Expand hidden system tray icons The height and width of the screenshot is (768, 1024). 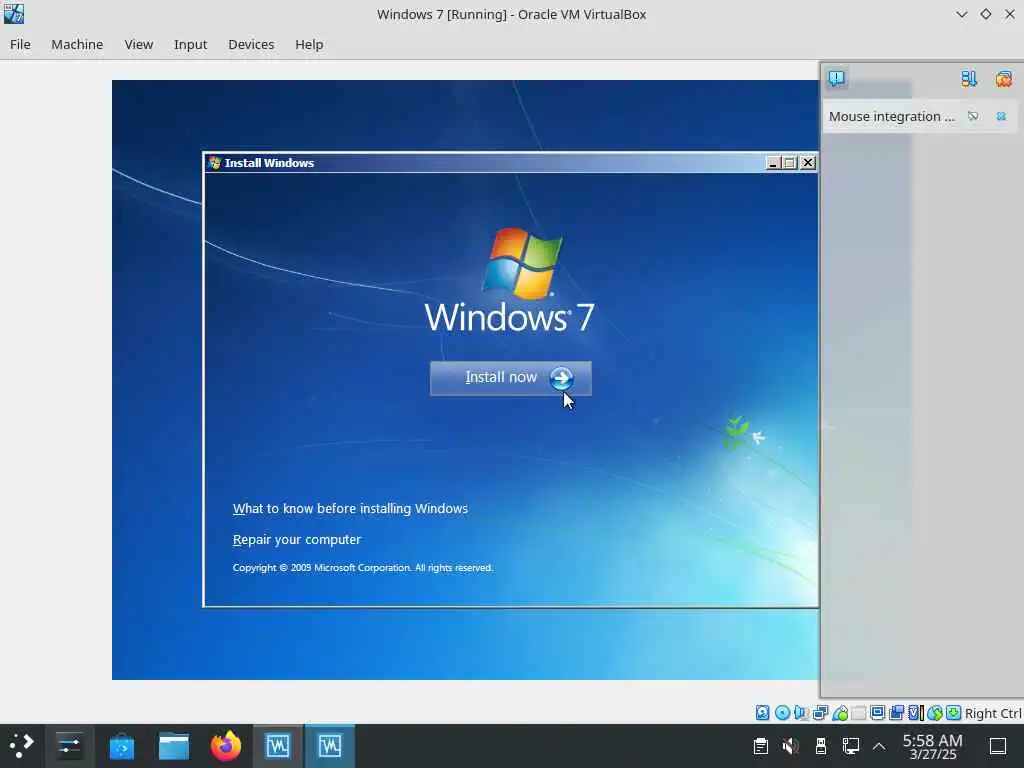(x=879, y=746)
